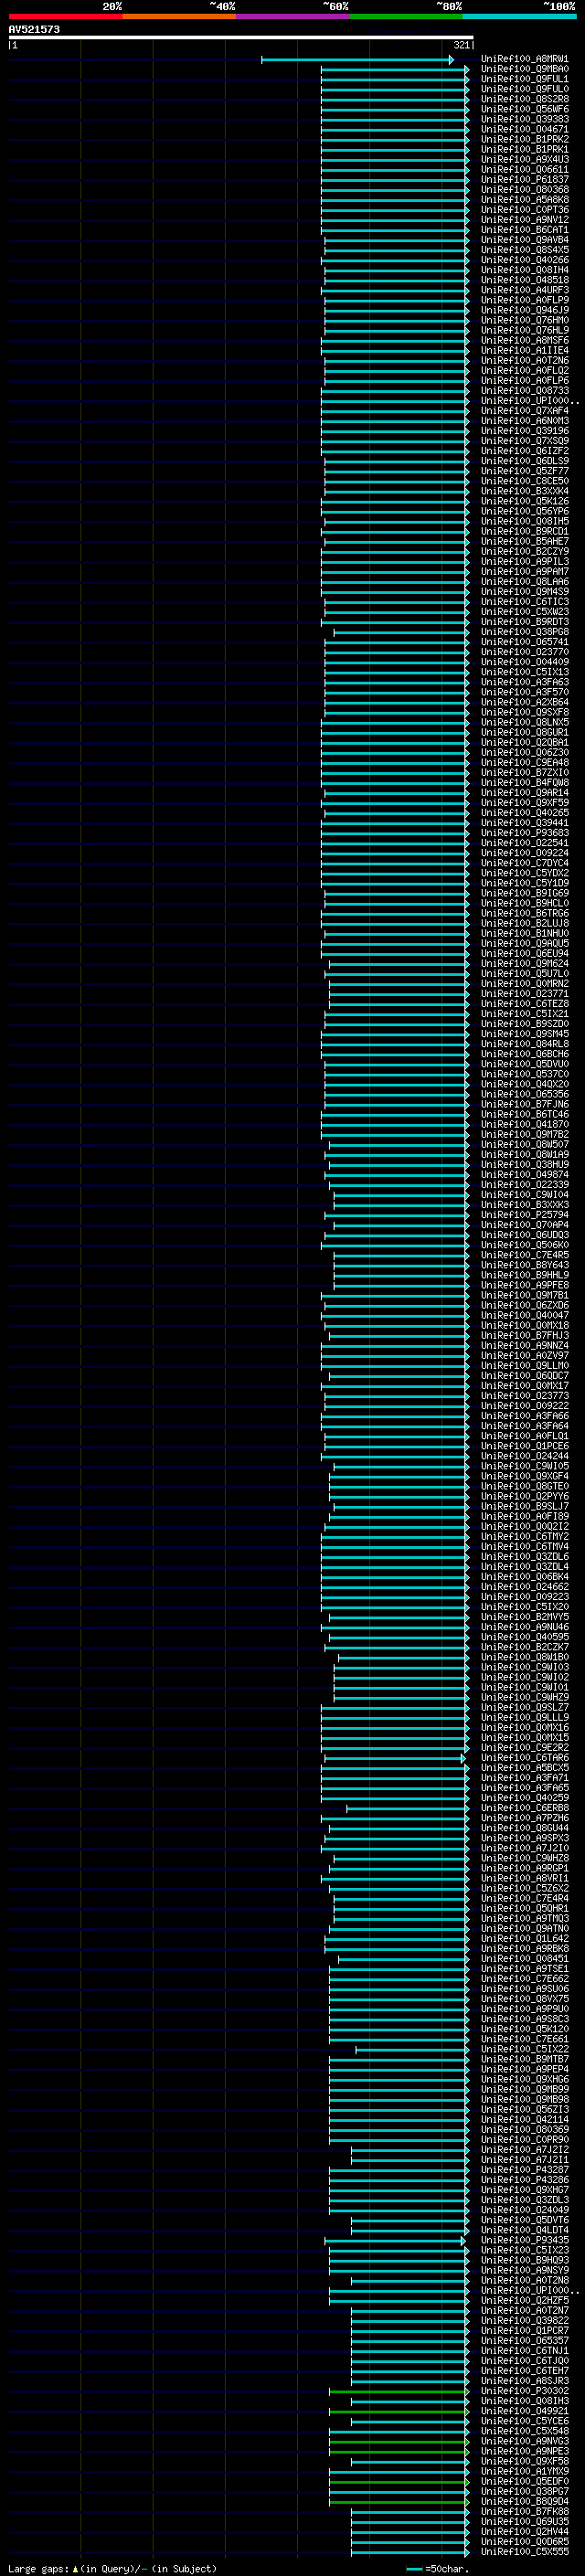Click label UniRef100_B3XXK3
The image size is (585, 2576).
(x=525, y=1205)
